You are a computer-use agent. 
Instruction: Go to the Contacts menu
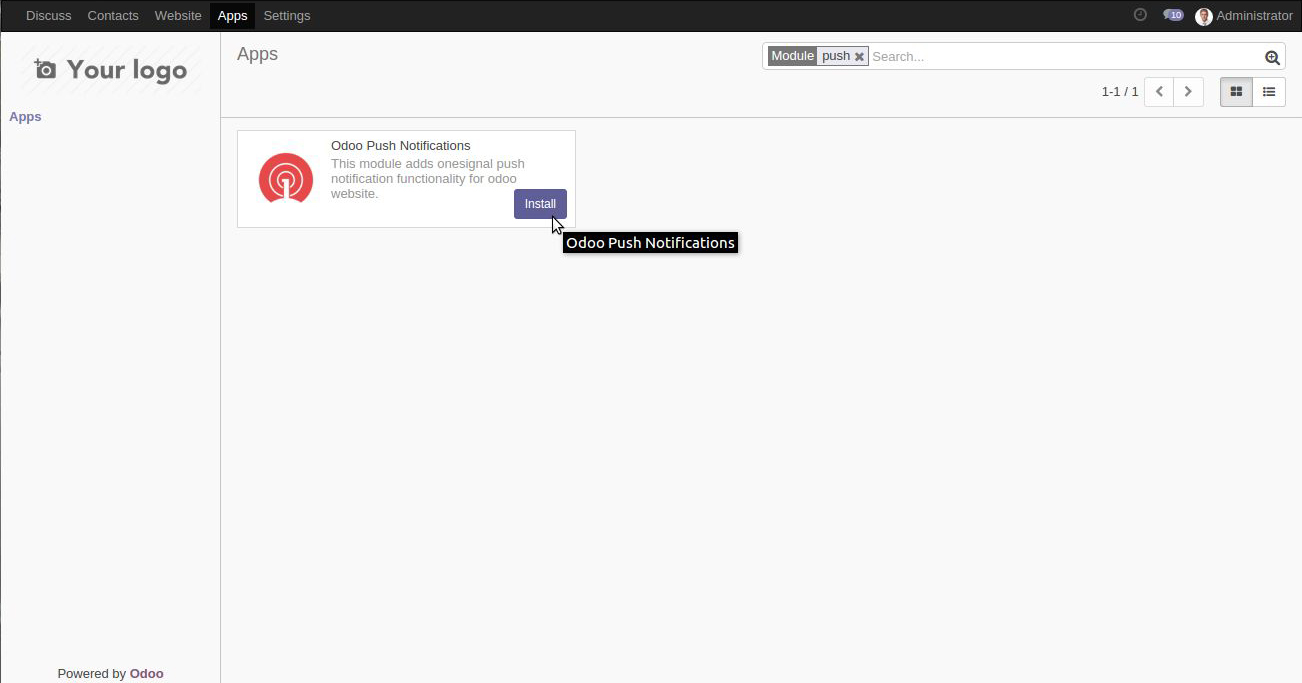pos(113,16)
